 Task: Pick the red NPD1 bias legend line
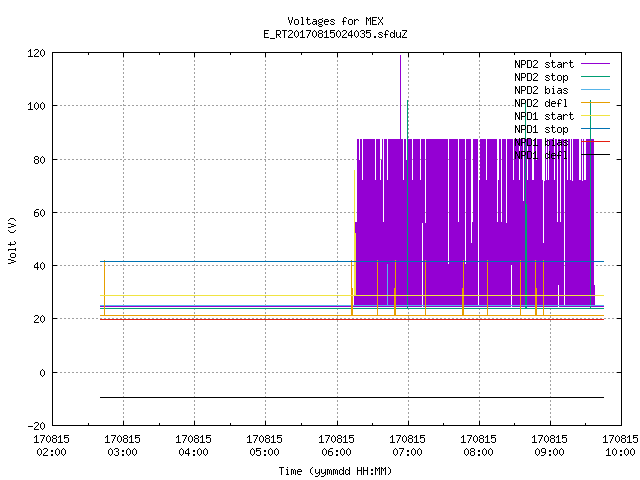[x=595, y=142]
